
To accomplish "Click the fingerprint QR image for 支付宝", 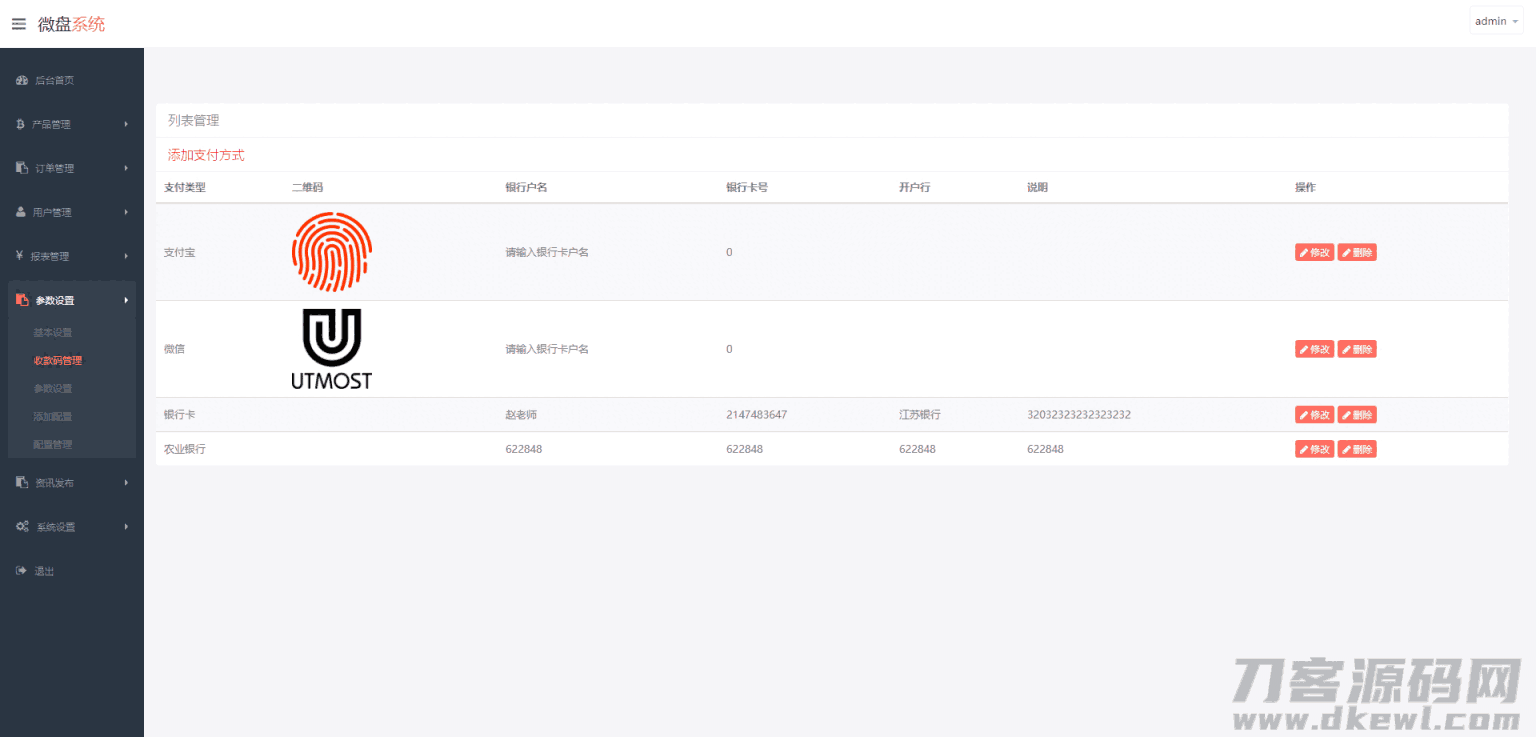I will point(332,252).
